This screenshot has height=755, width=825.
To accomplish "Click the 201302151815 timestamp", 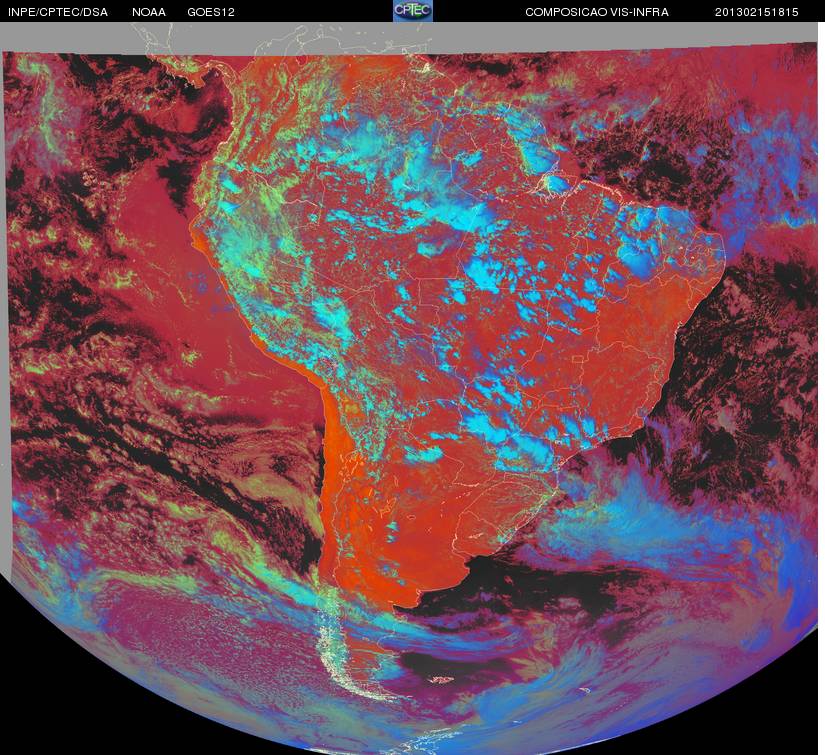I will coord(757,12).
